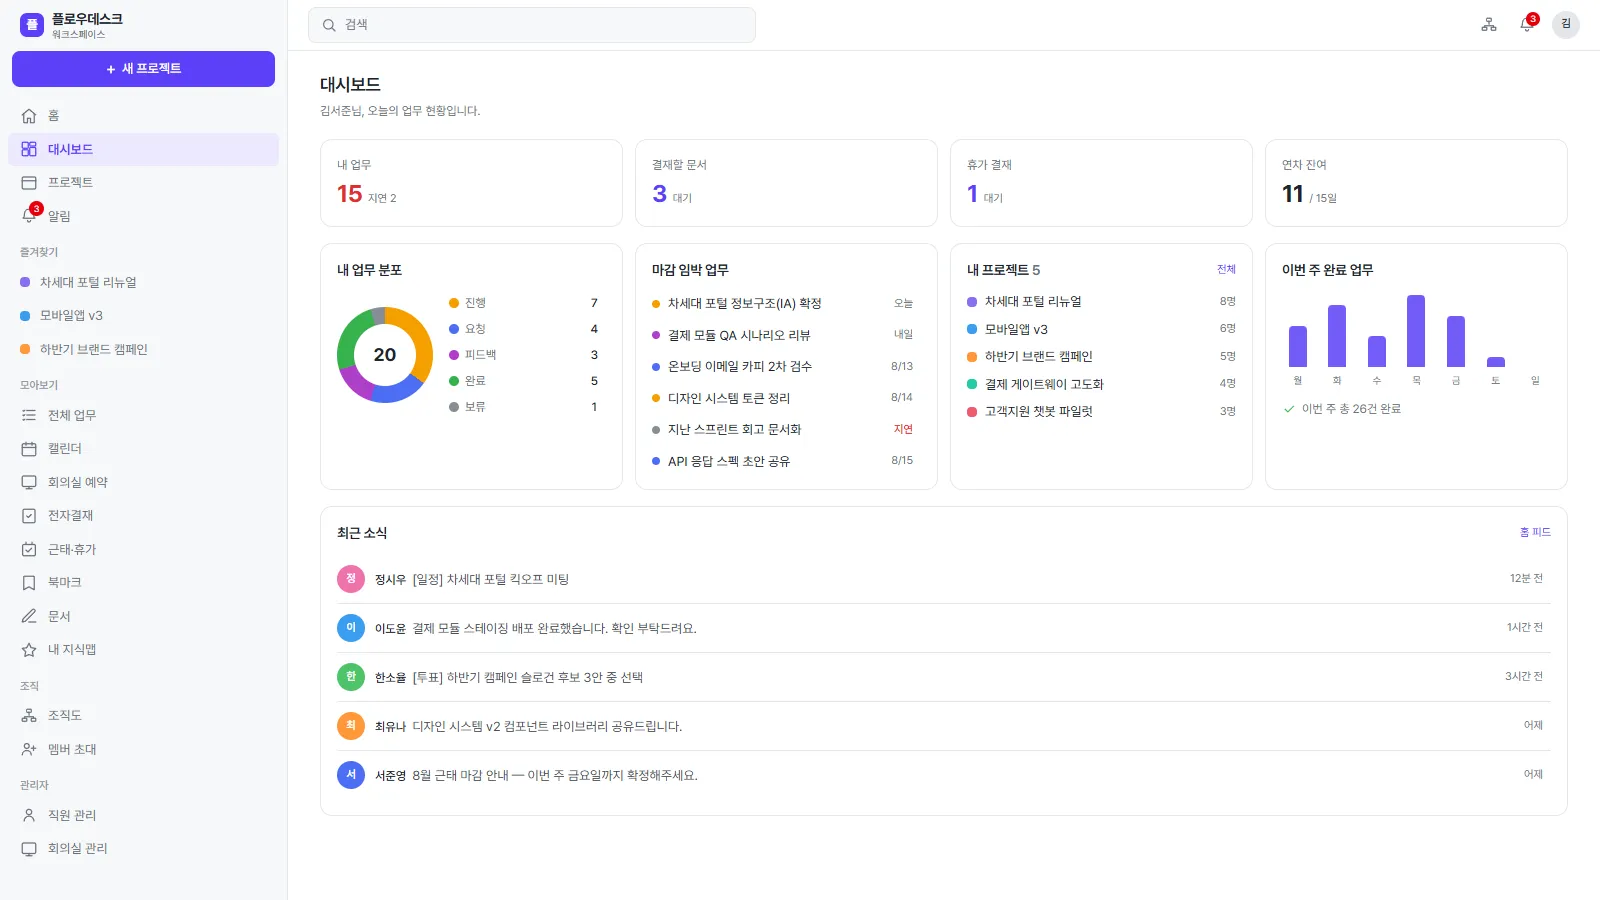Open 전자결재 menu item
1600x900 pixels.
pyautogui.click(x=143, y=516)
